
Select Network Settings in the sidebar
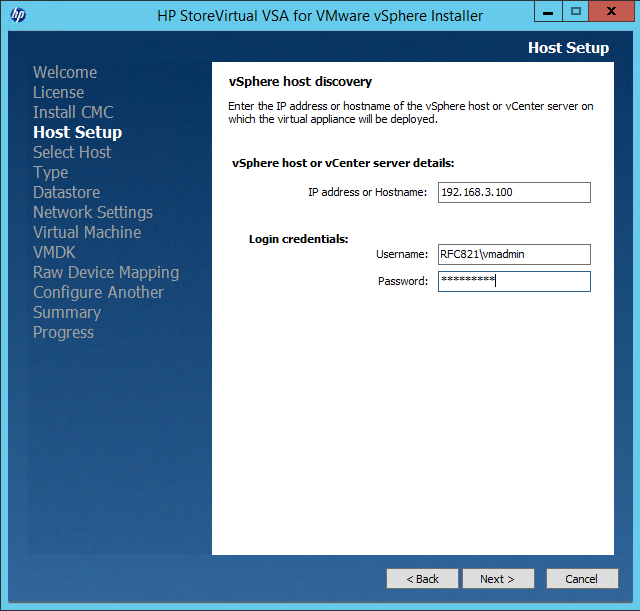pos(93,213)
